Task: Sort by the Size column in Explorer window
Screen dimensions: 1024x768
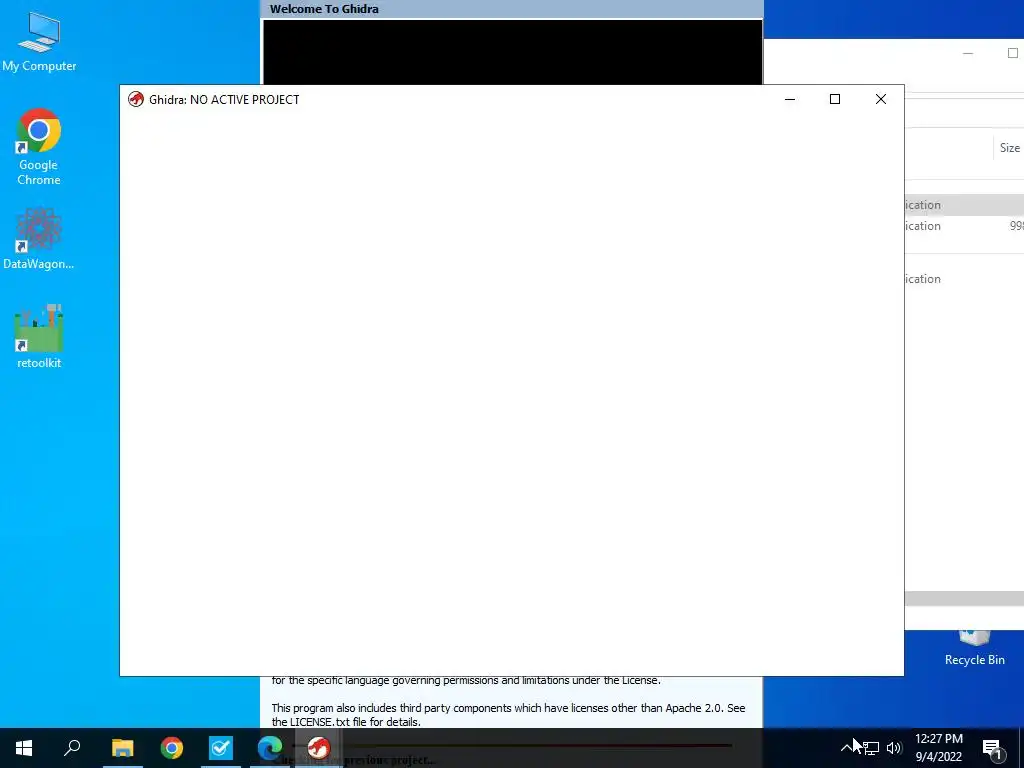Action: [1009, 148]
